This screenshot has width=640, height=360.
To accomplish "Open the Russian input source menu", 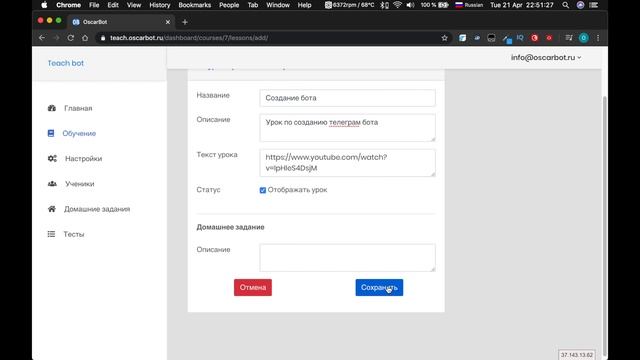I will click(469, 5).
